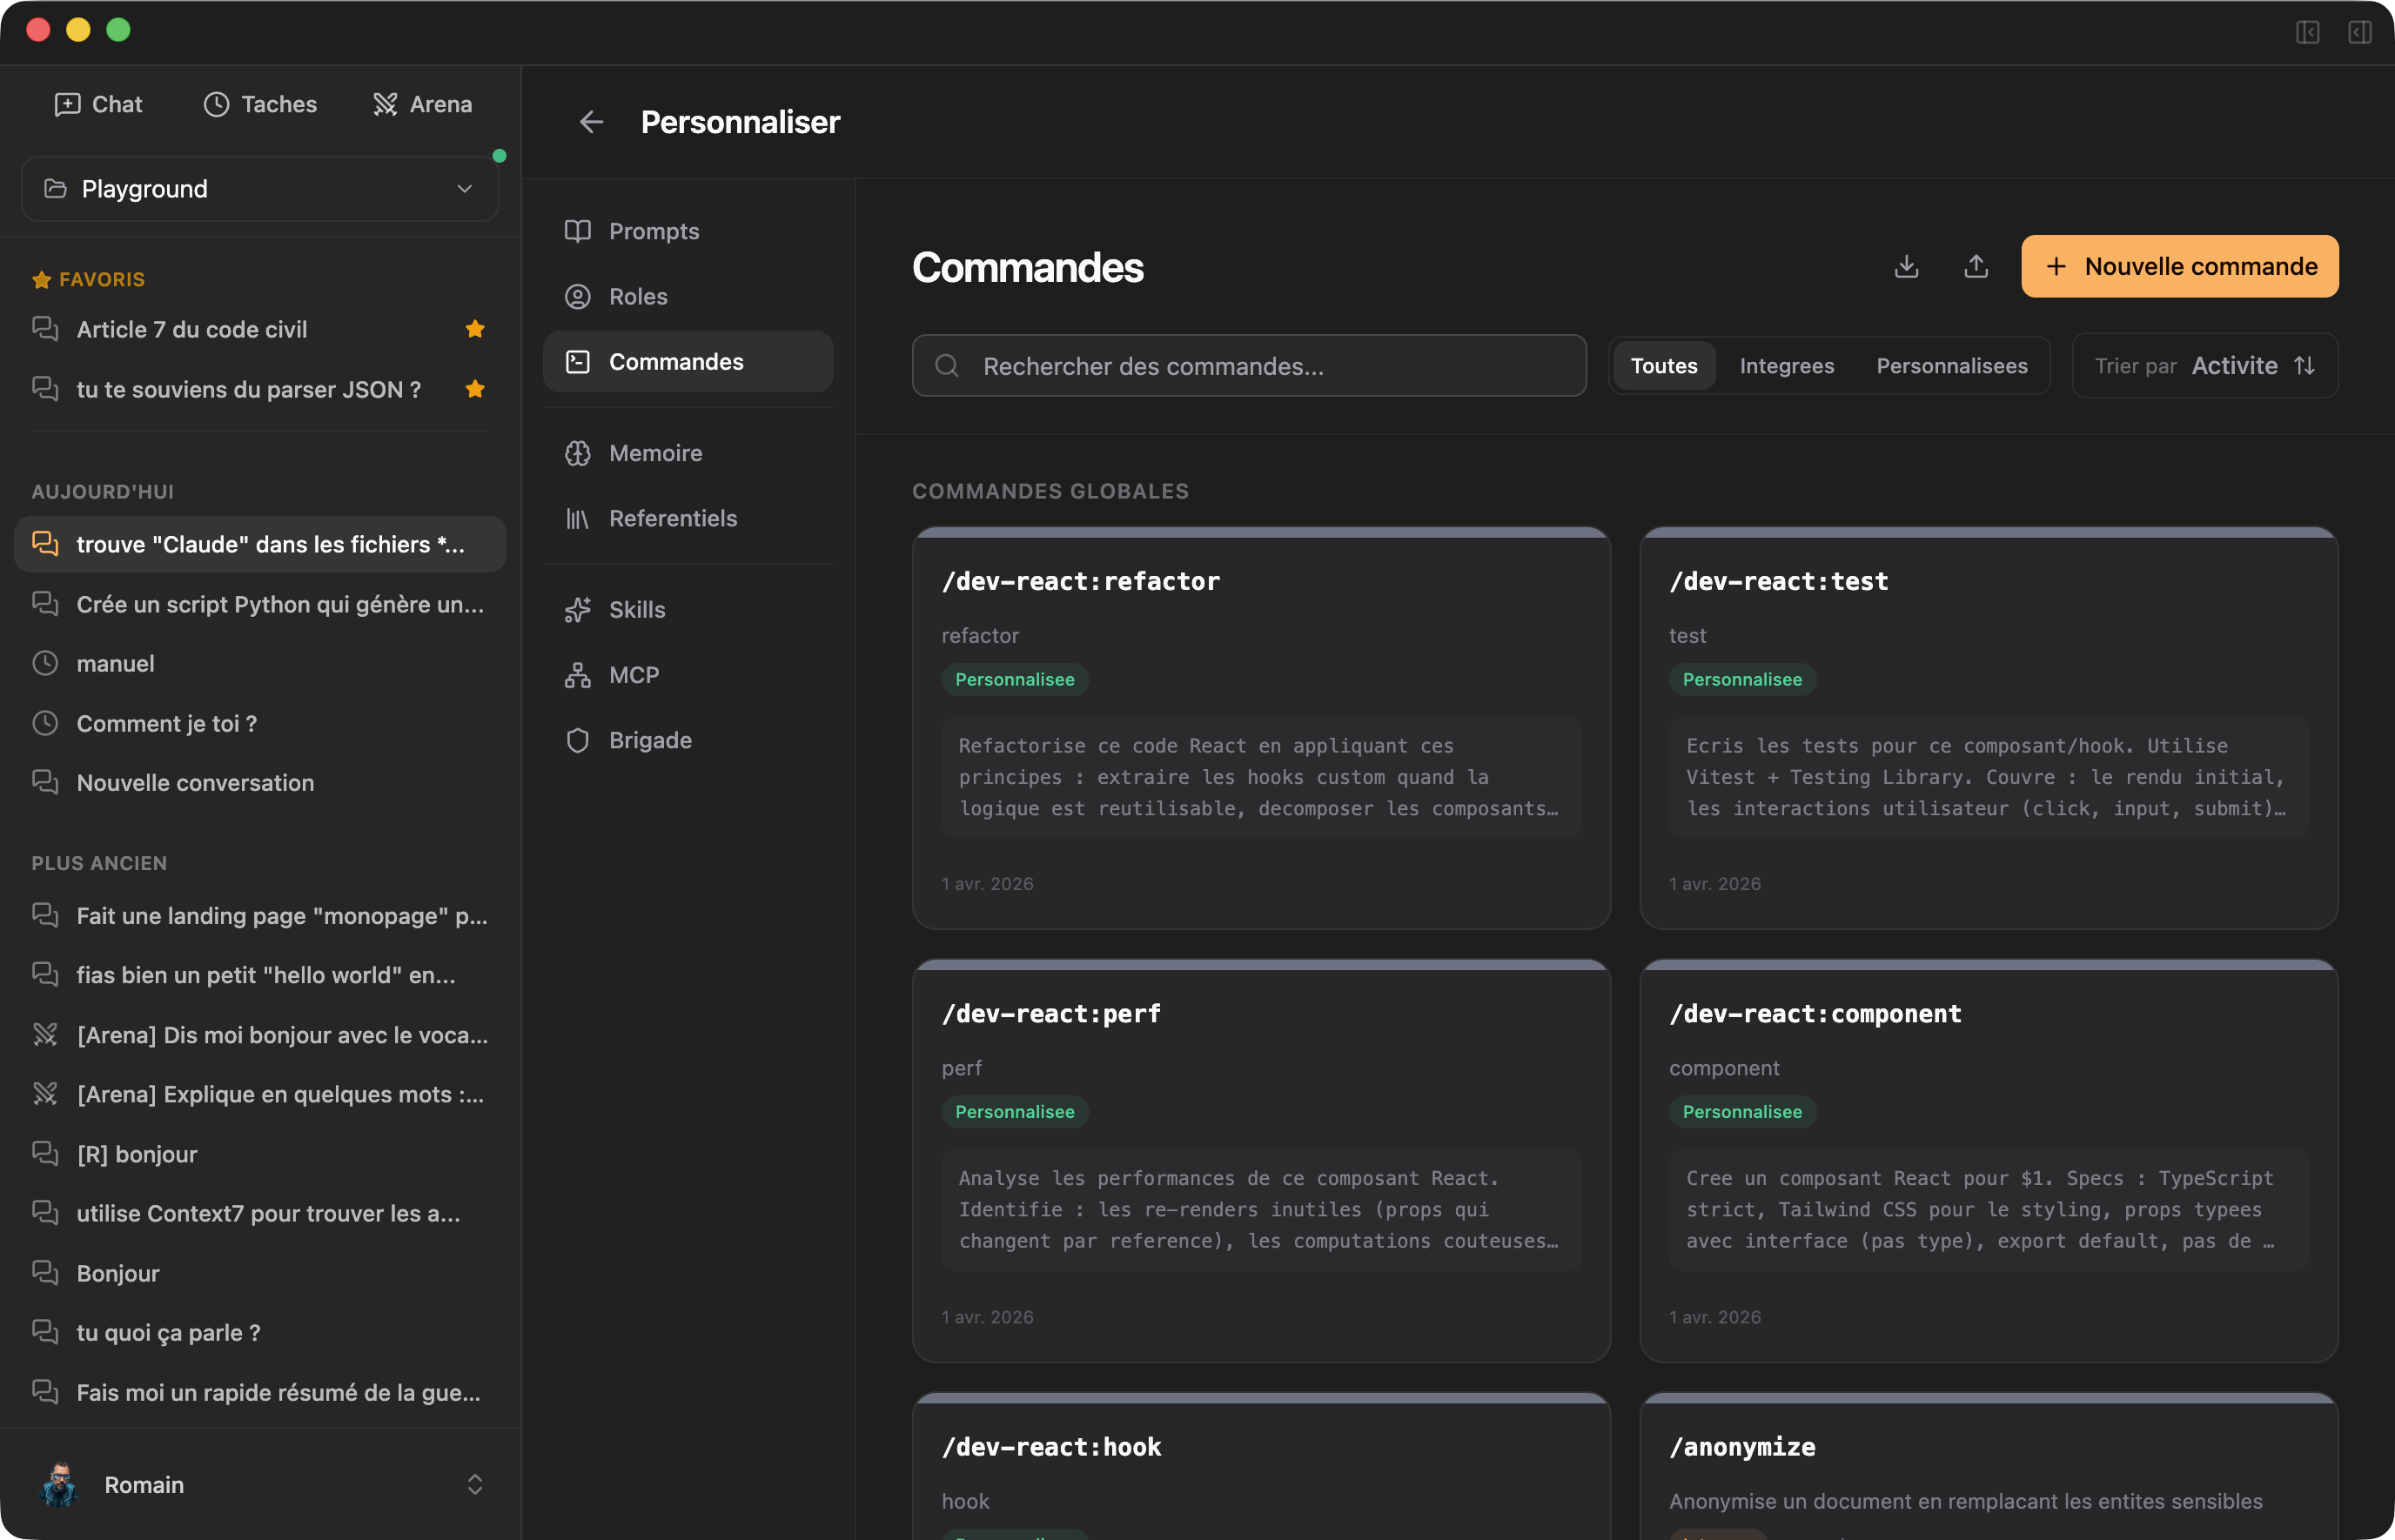Switch to the Roles section
The height and width of the screenshot is (1540, 2395).
point(637,296)
